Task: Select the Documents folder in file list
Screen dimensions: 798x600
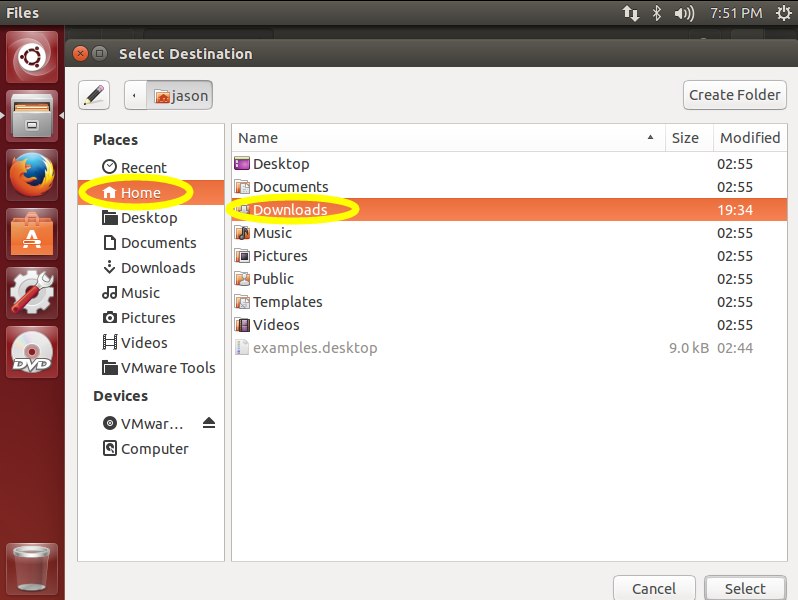Action: click(509, 187)
